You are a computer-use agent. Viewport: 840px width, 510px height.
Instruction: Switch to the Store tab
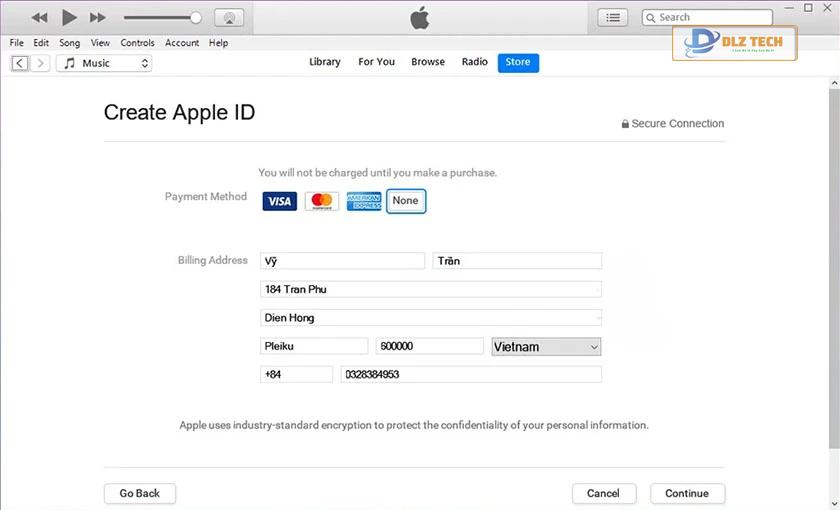pyautogui.click(x=518, y=63)
